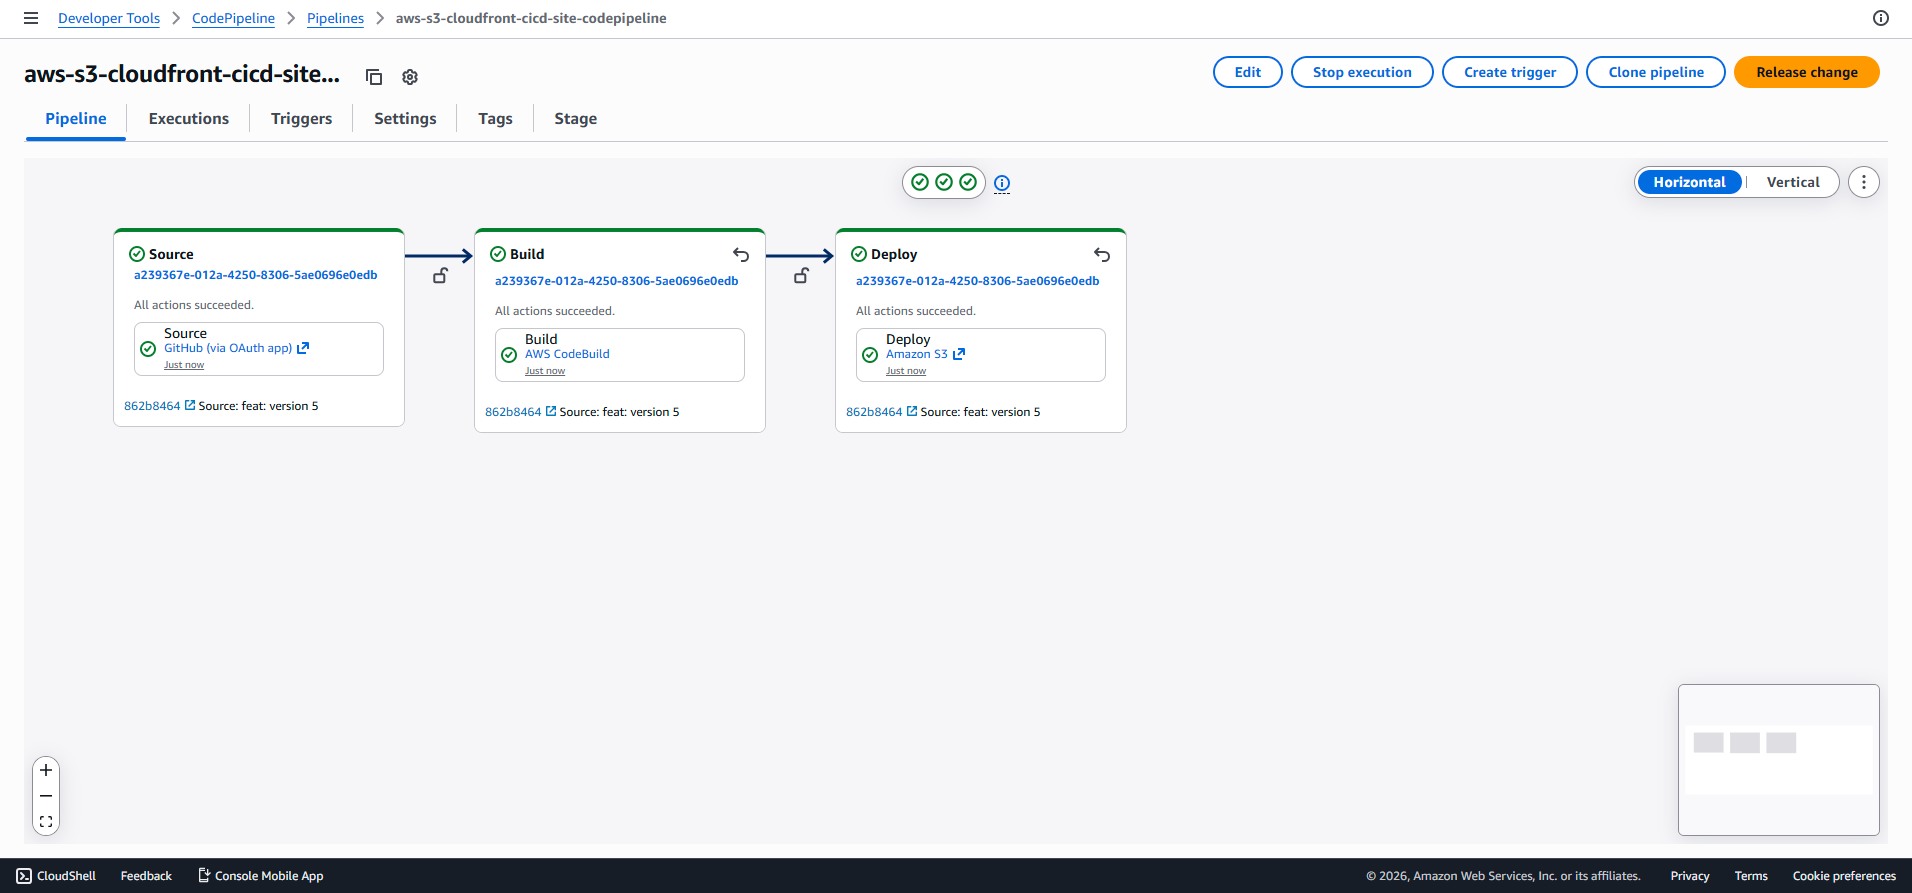1912x893 pixels.
Task: Open AWS CodeBuild link
Action: (x=567, y=354)
